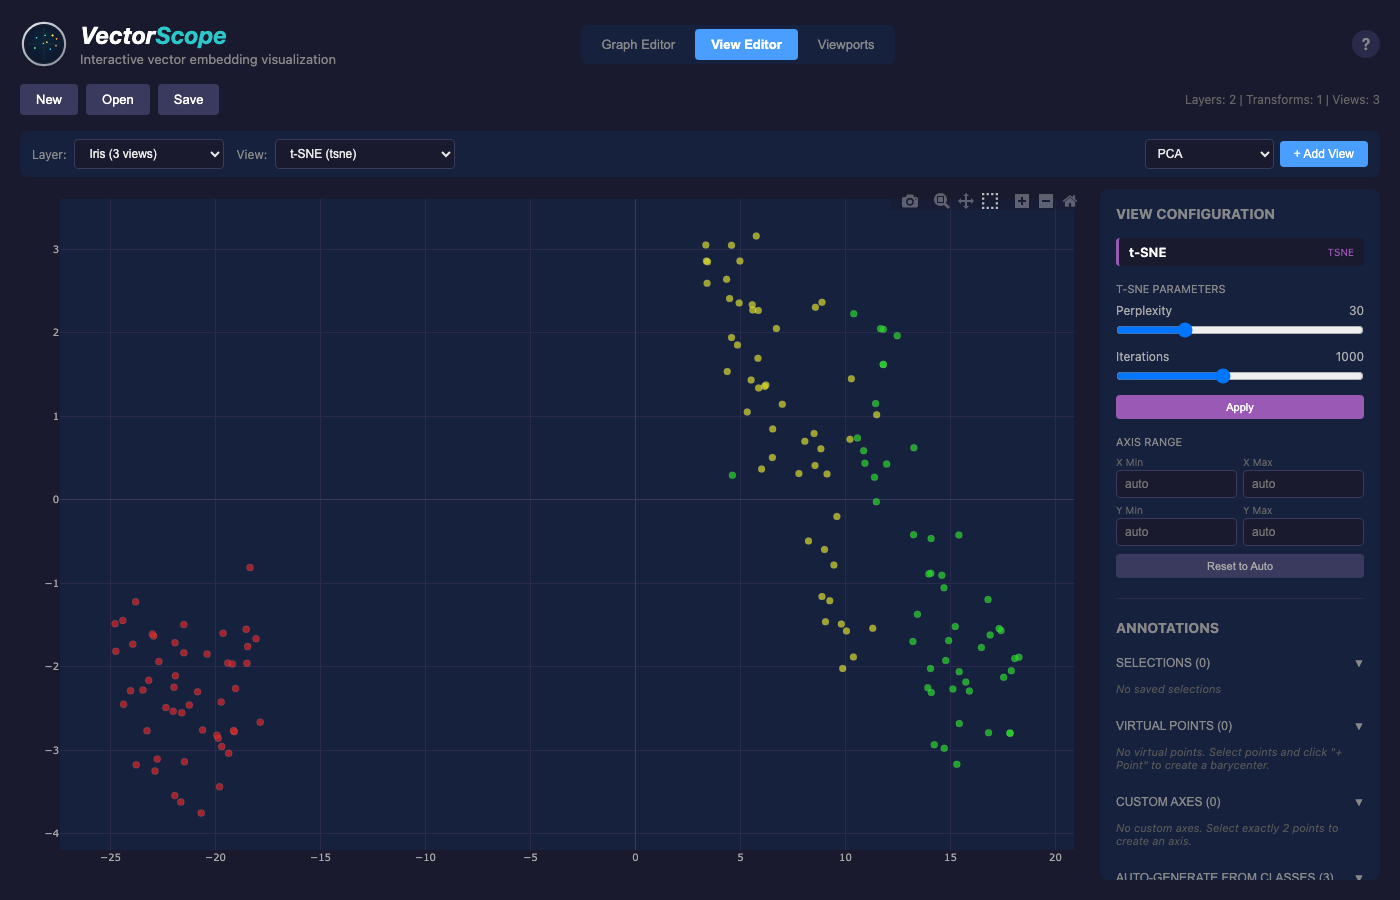Open the Layer dropdown showing Iris
Viewport: 1400px width, 900px height.
point(149,154)
